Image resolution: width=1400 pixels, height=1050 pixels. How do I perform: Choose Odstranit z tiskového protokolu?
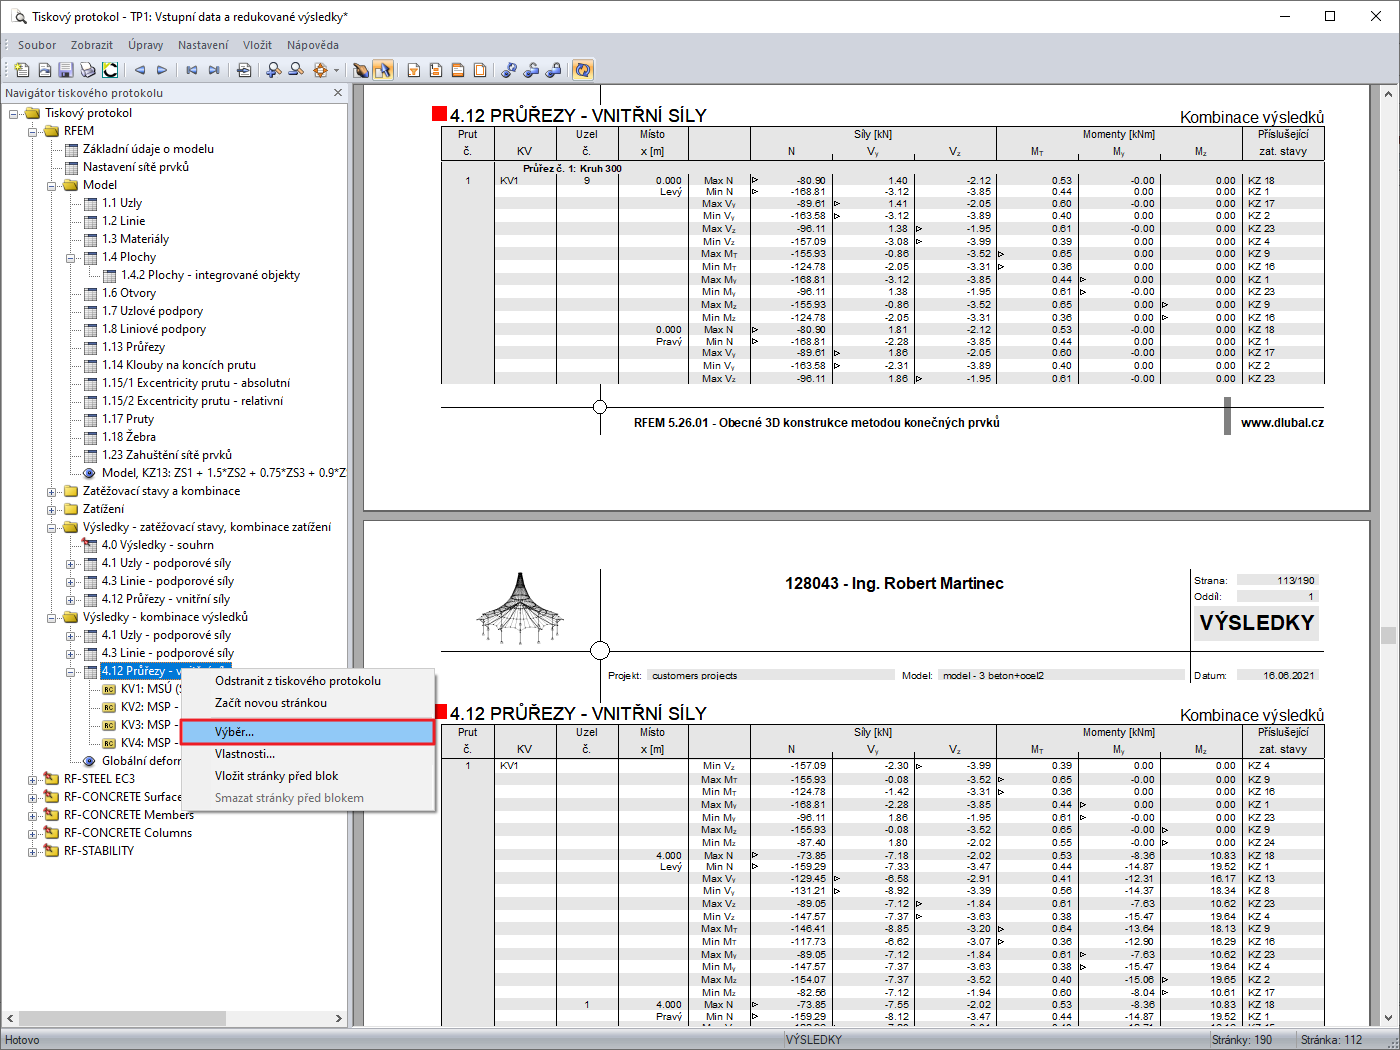(x=308, y=681)
